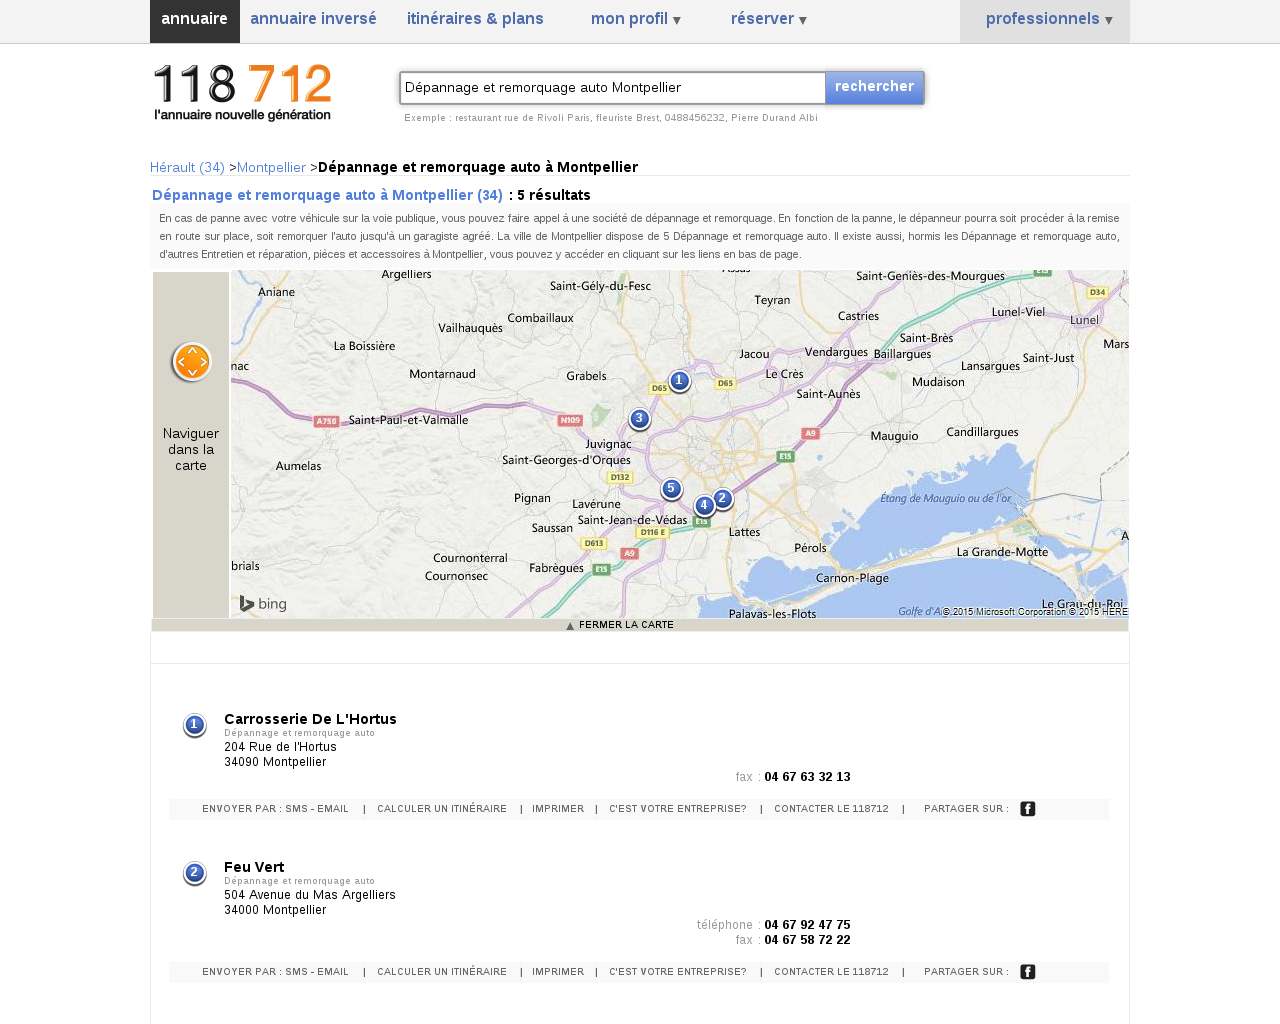Click the Dépannage et remorquage auto à Montpellier heading
Screen dimensions: 1280x1024
327,195
